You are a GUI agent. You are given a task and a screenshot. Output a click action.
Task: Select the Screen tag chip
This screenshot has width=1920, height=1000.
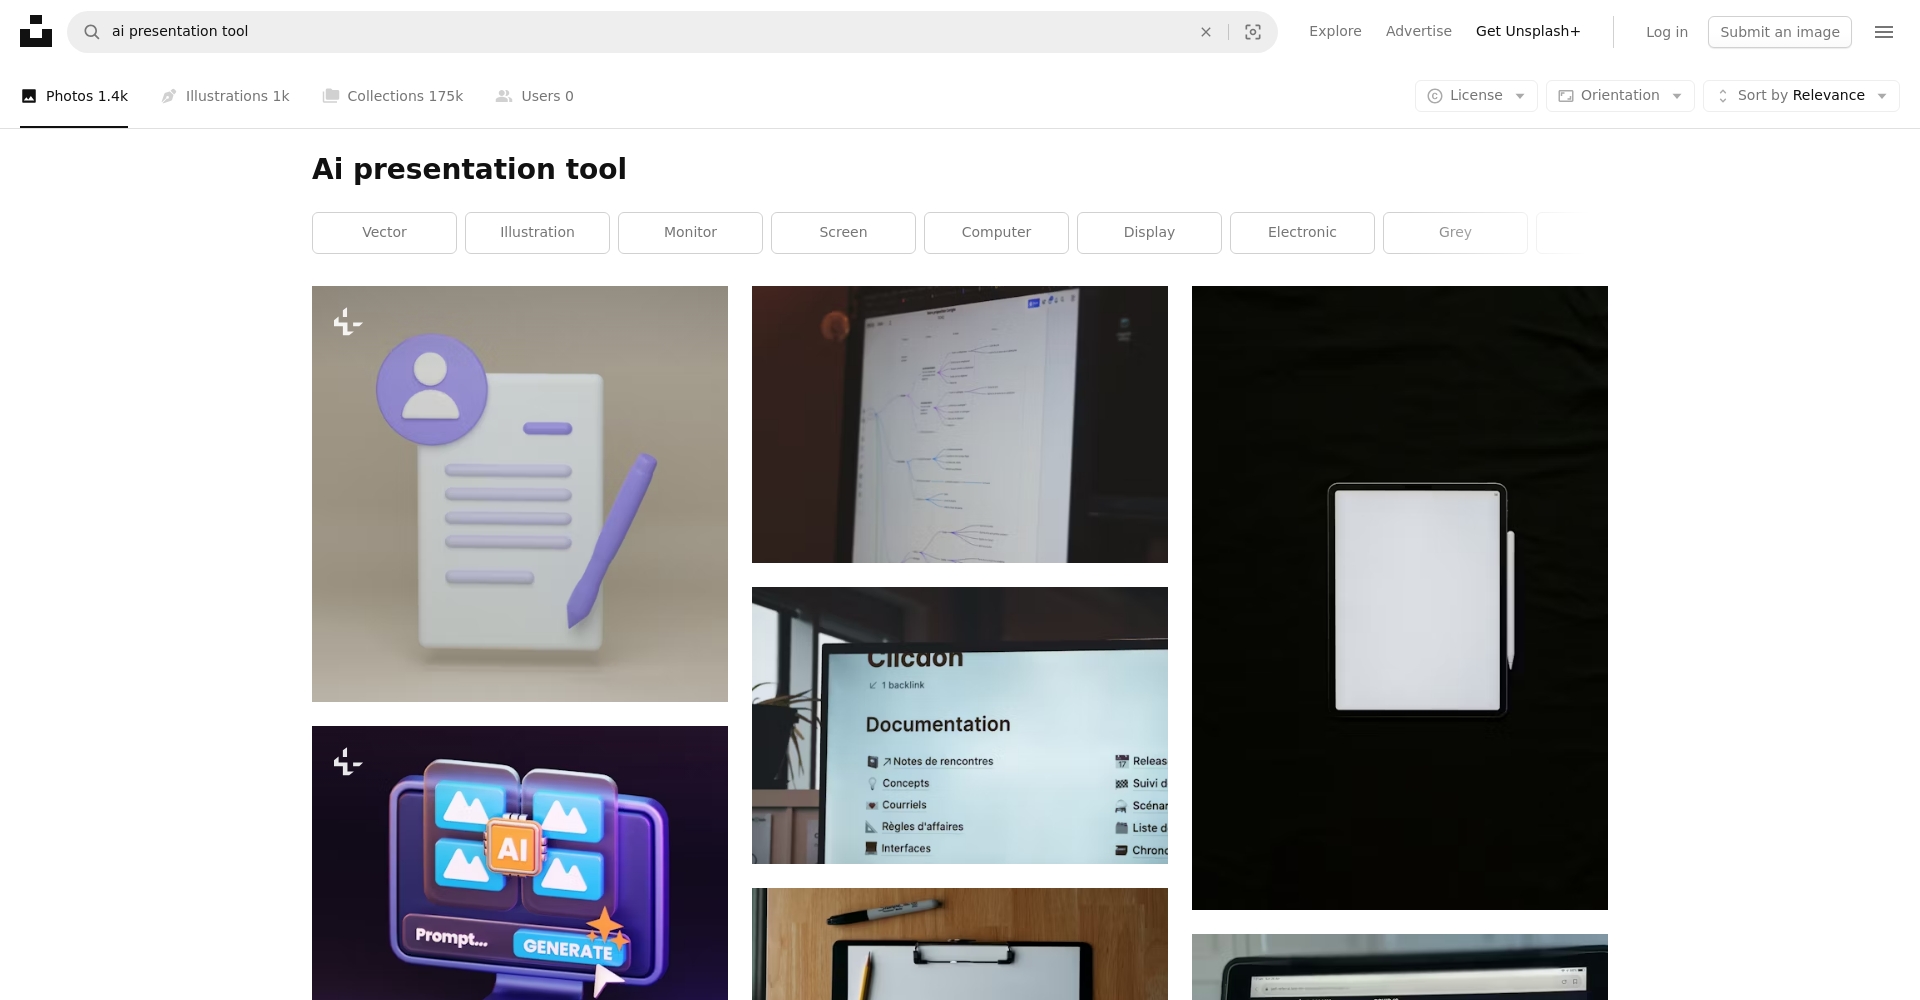point(843,233)
